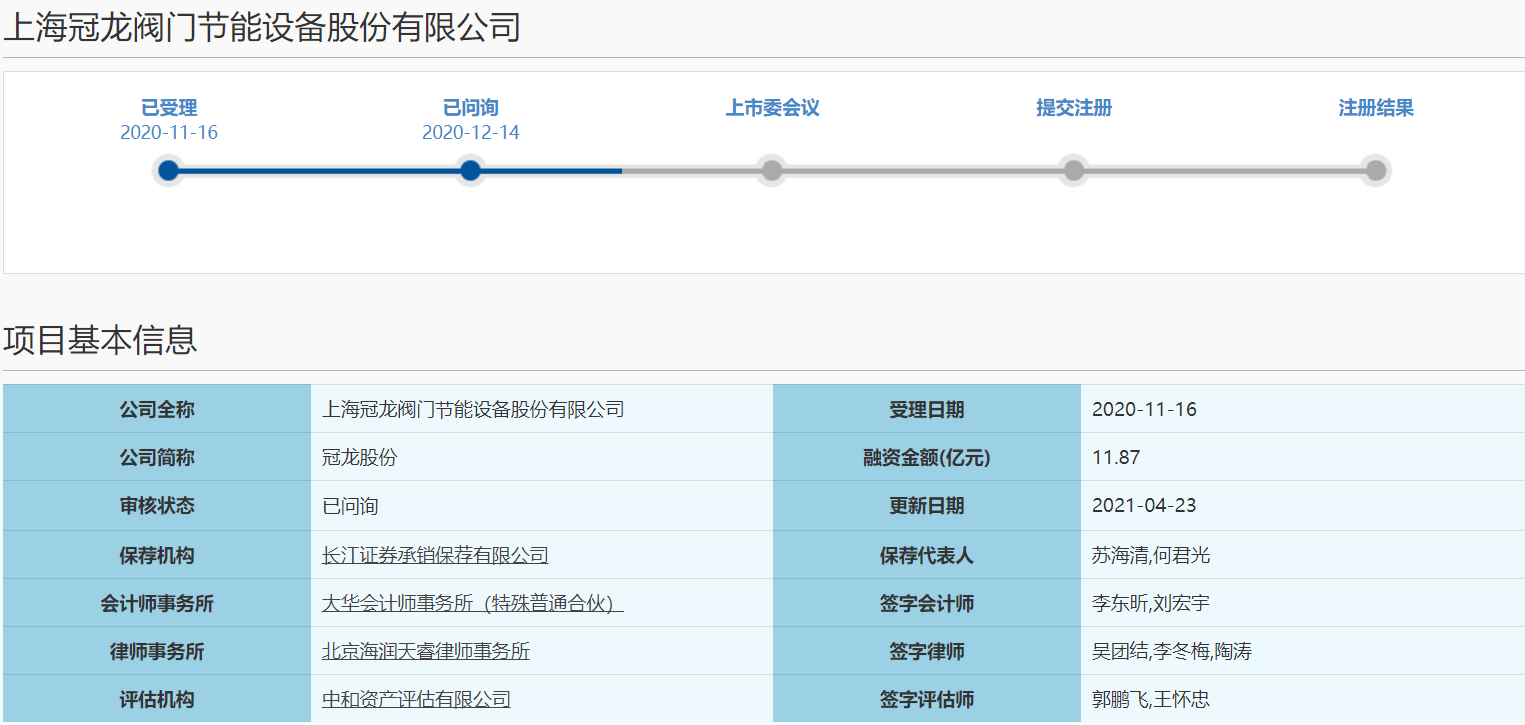Screen dimensions: 1525x725
Task: Click the 注册结果 progress stage dot
Action: click(x=1376, y=171)
